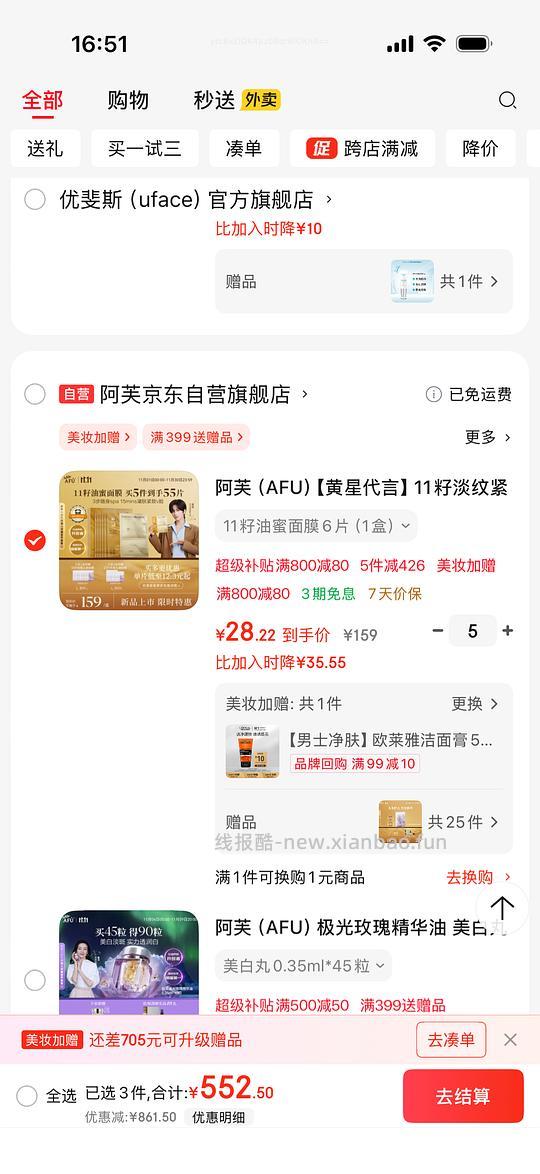The width and height of the screenshot is (540, 1174).
Task: Decrease quantity with the minus icon
Action: (438, 631)
